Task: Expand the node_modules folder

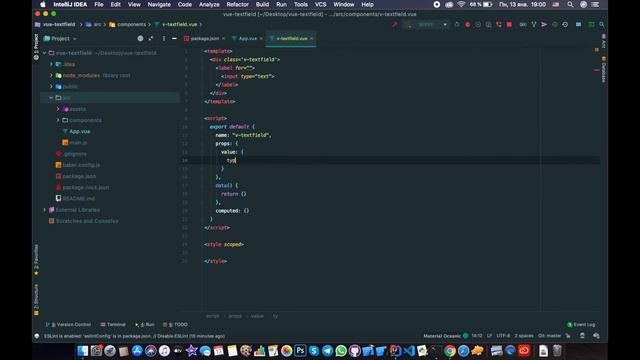Action: tap(51, 76)
